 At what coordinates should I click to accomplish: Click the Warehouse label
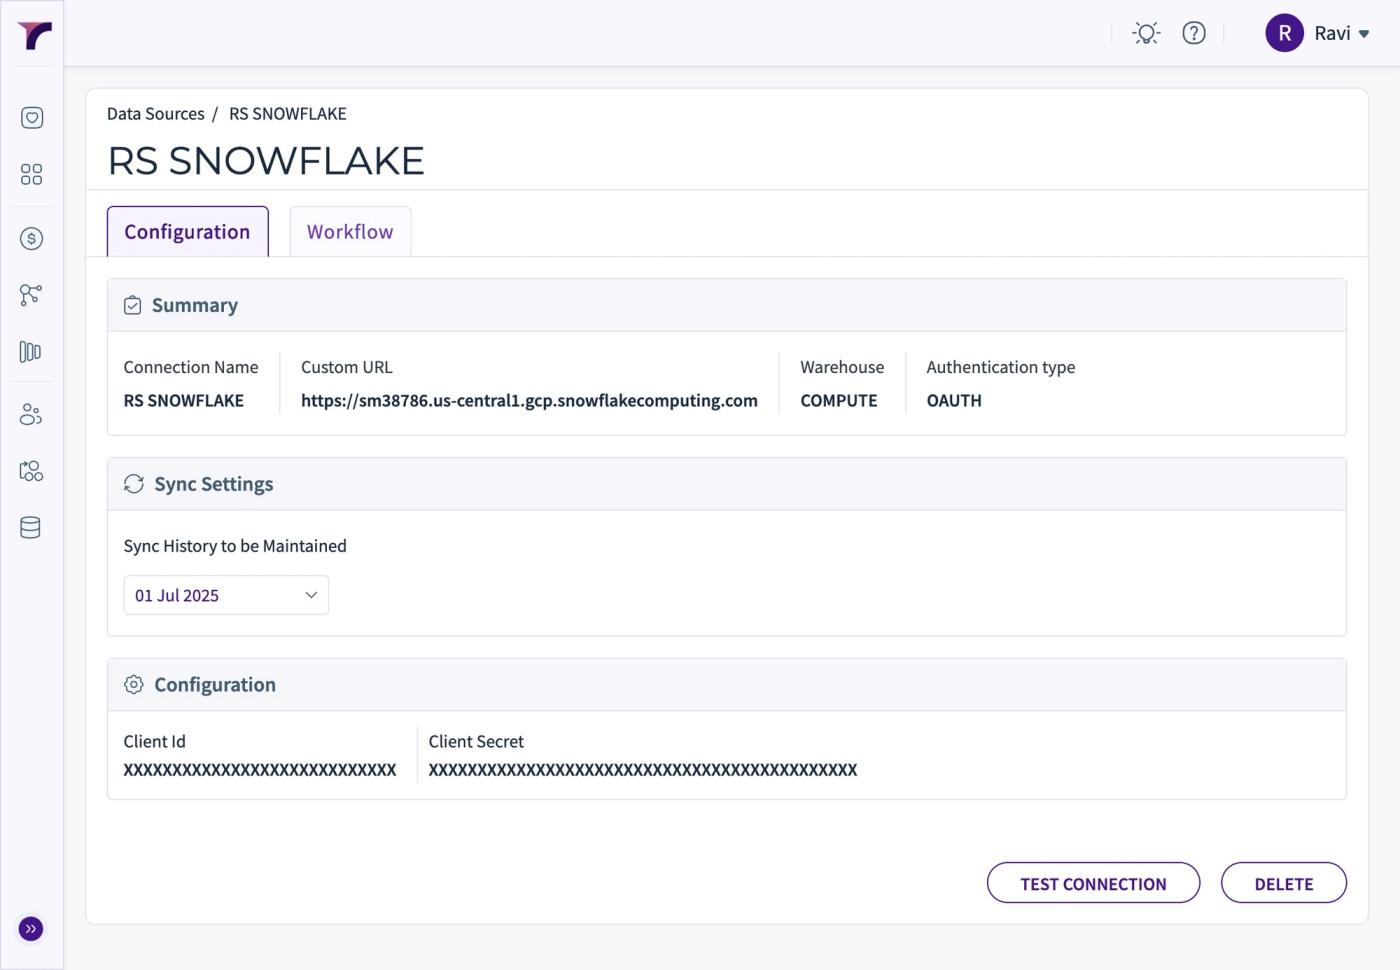click(842, 367)
